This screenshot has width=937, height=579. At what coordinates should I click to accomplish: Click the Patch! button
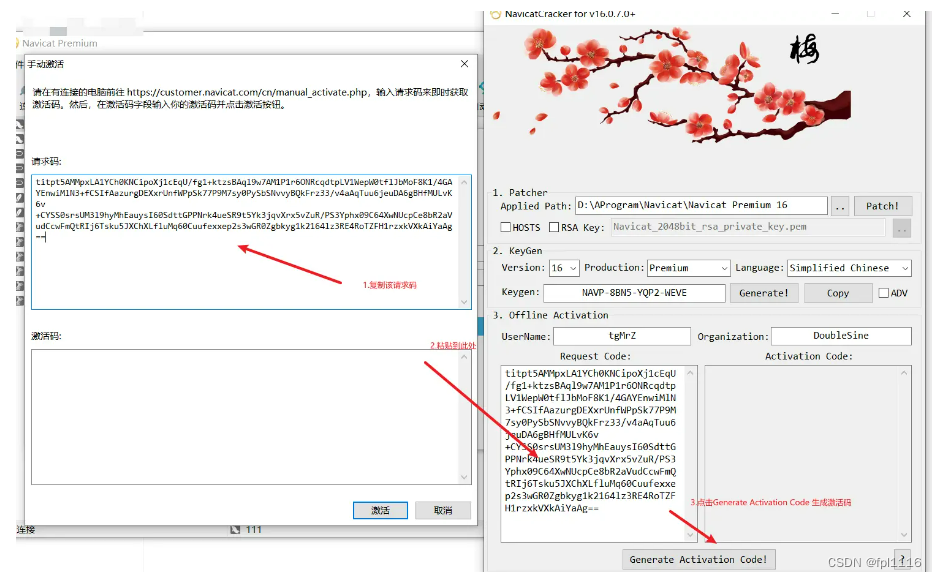(883, 206)
